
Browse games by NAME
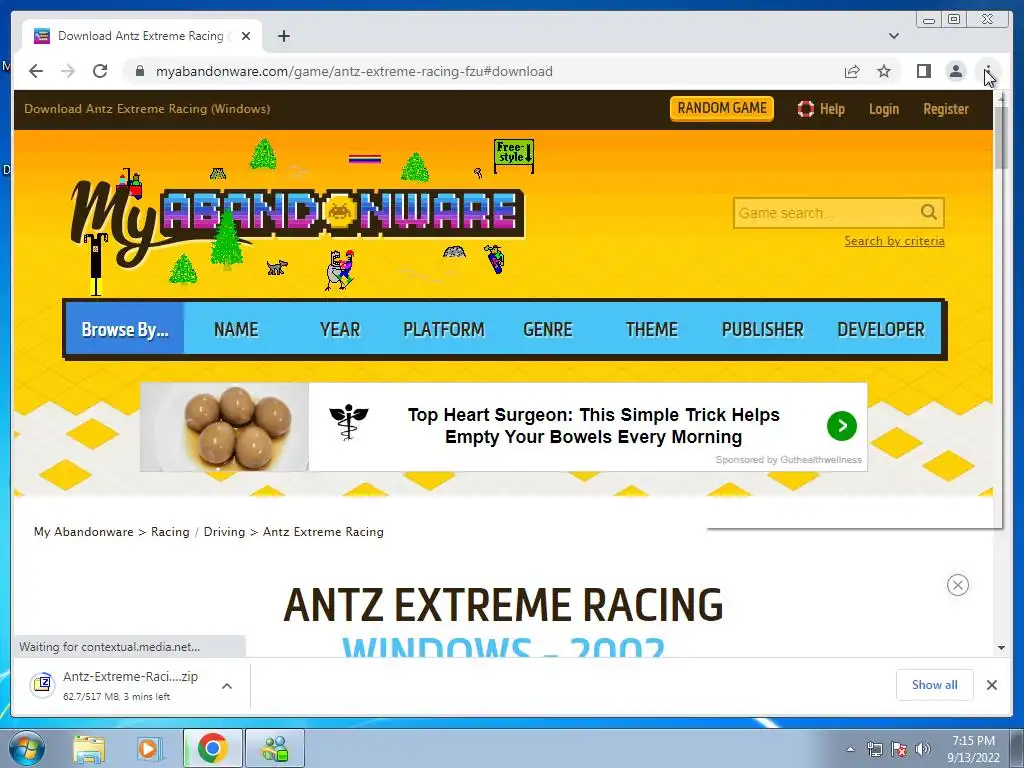click(236, 329)
